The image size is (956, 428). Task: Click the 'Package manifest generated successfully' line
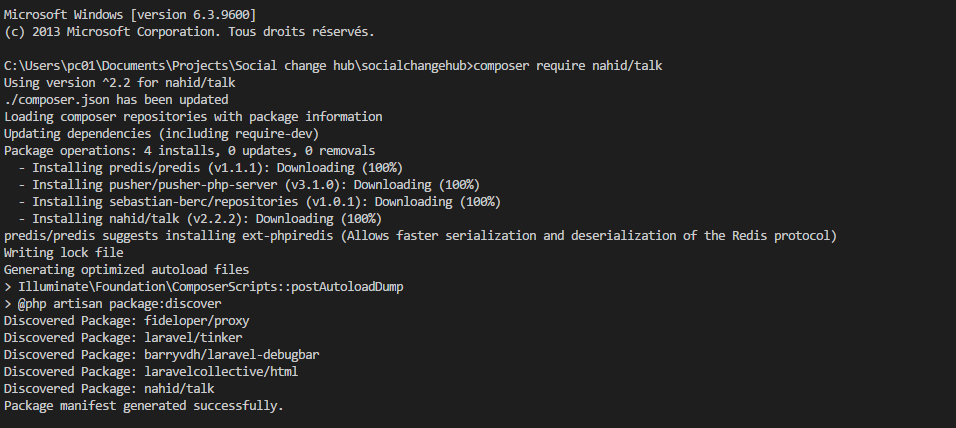[x=144, y=405]
